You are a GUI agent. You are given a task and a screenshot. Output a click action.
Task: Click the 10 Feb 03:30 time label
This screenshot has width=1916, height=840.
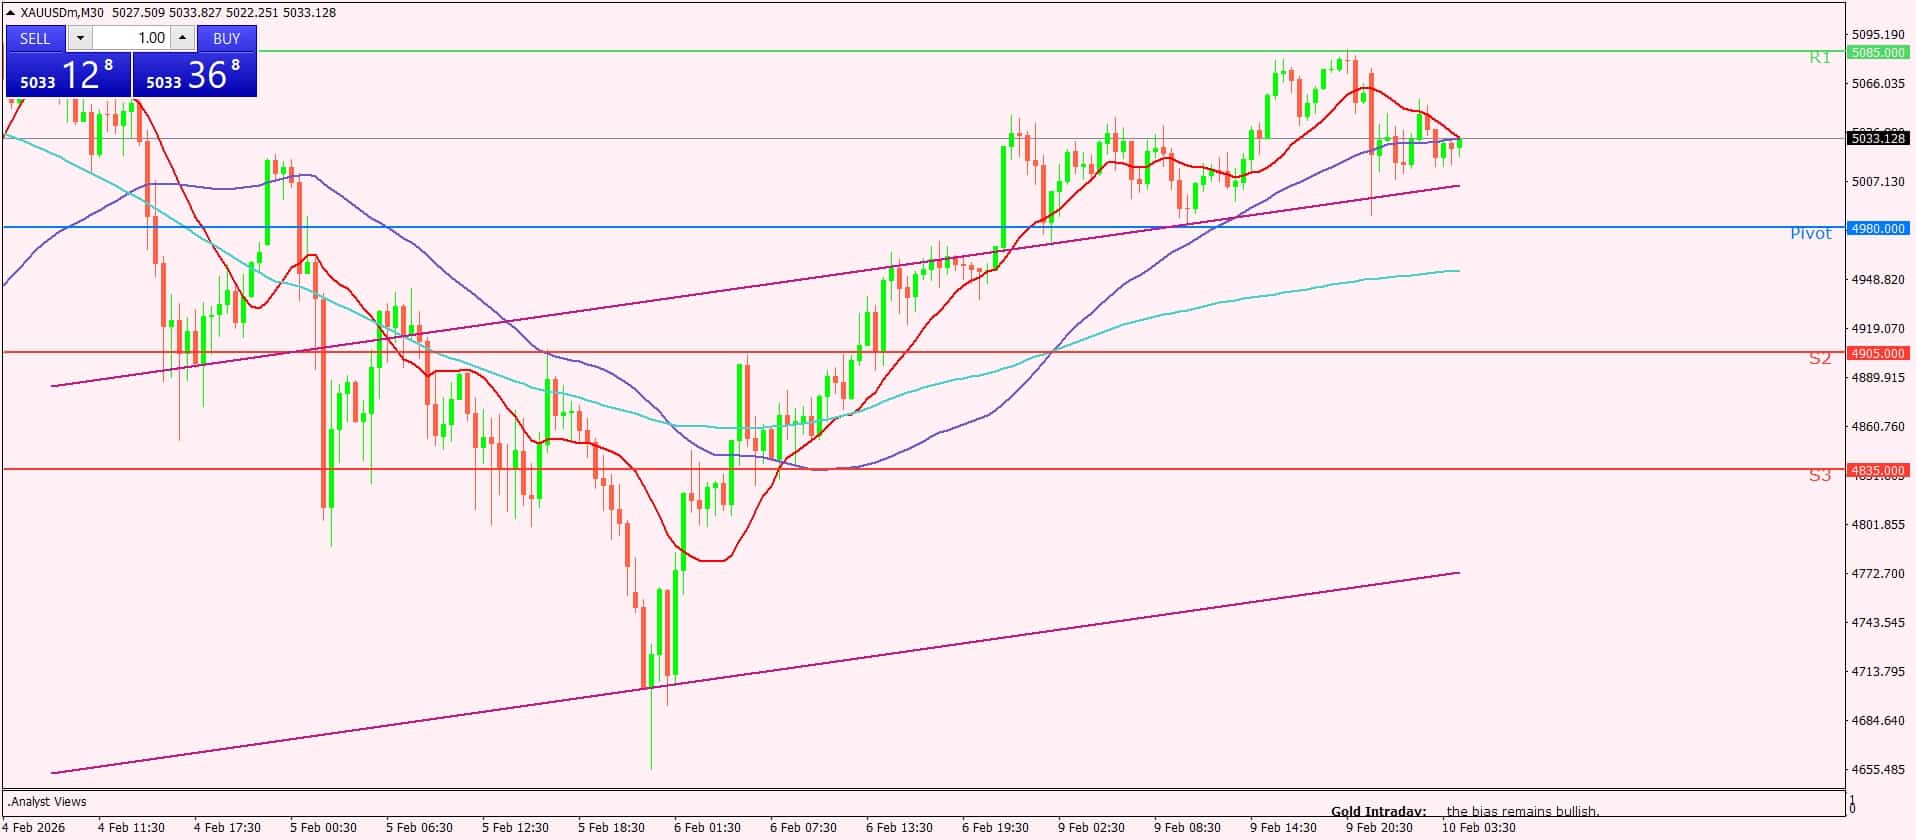point(1478,827)
